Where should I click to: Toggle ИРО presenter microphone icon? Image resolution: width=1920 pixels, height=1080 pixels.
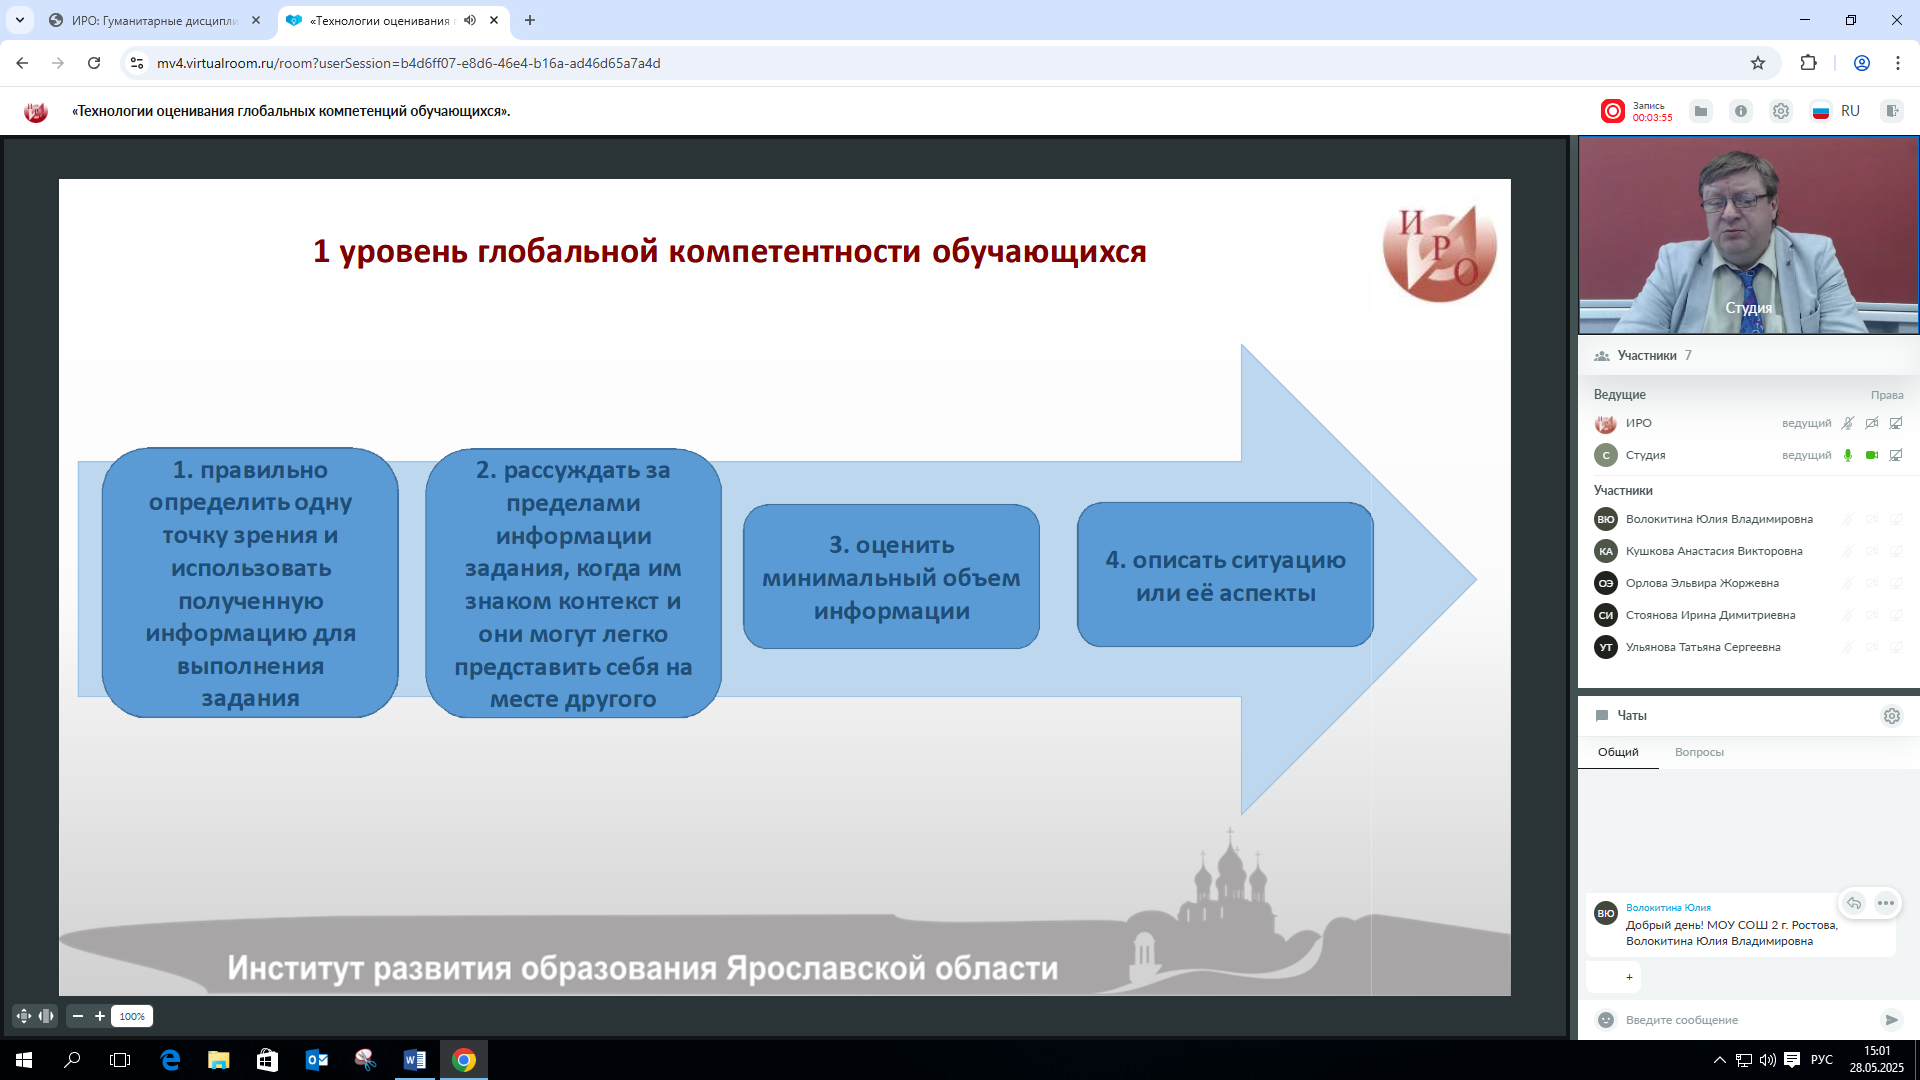[1848, 423]
